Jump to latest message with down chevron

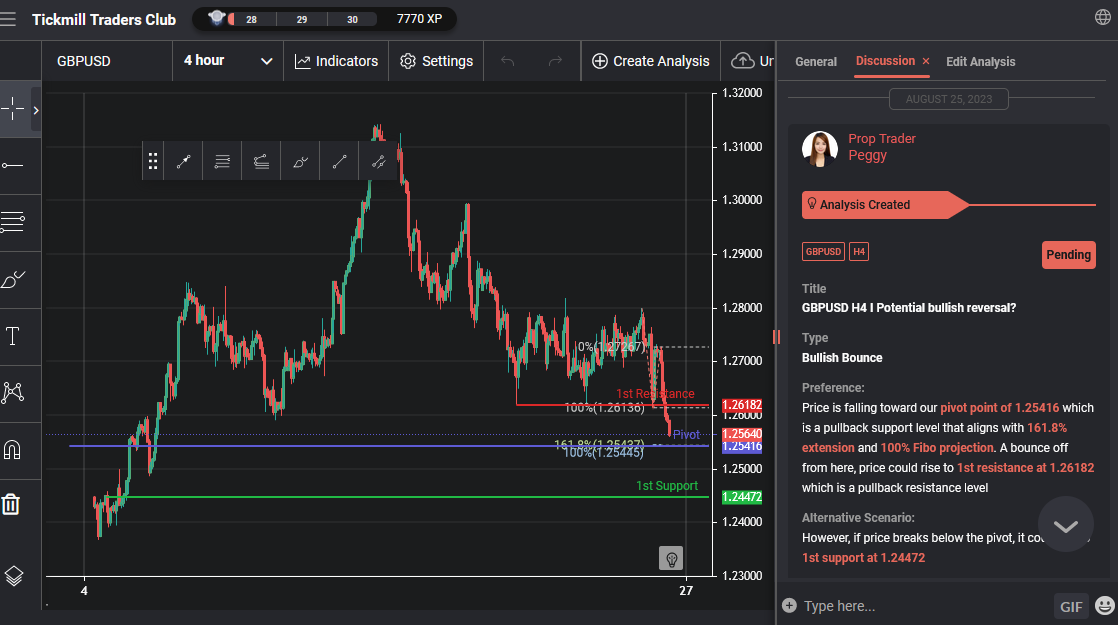pos(1065,525)
